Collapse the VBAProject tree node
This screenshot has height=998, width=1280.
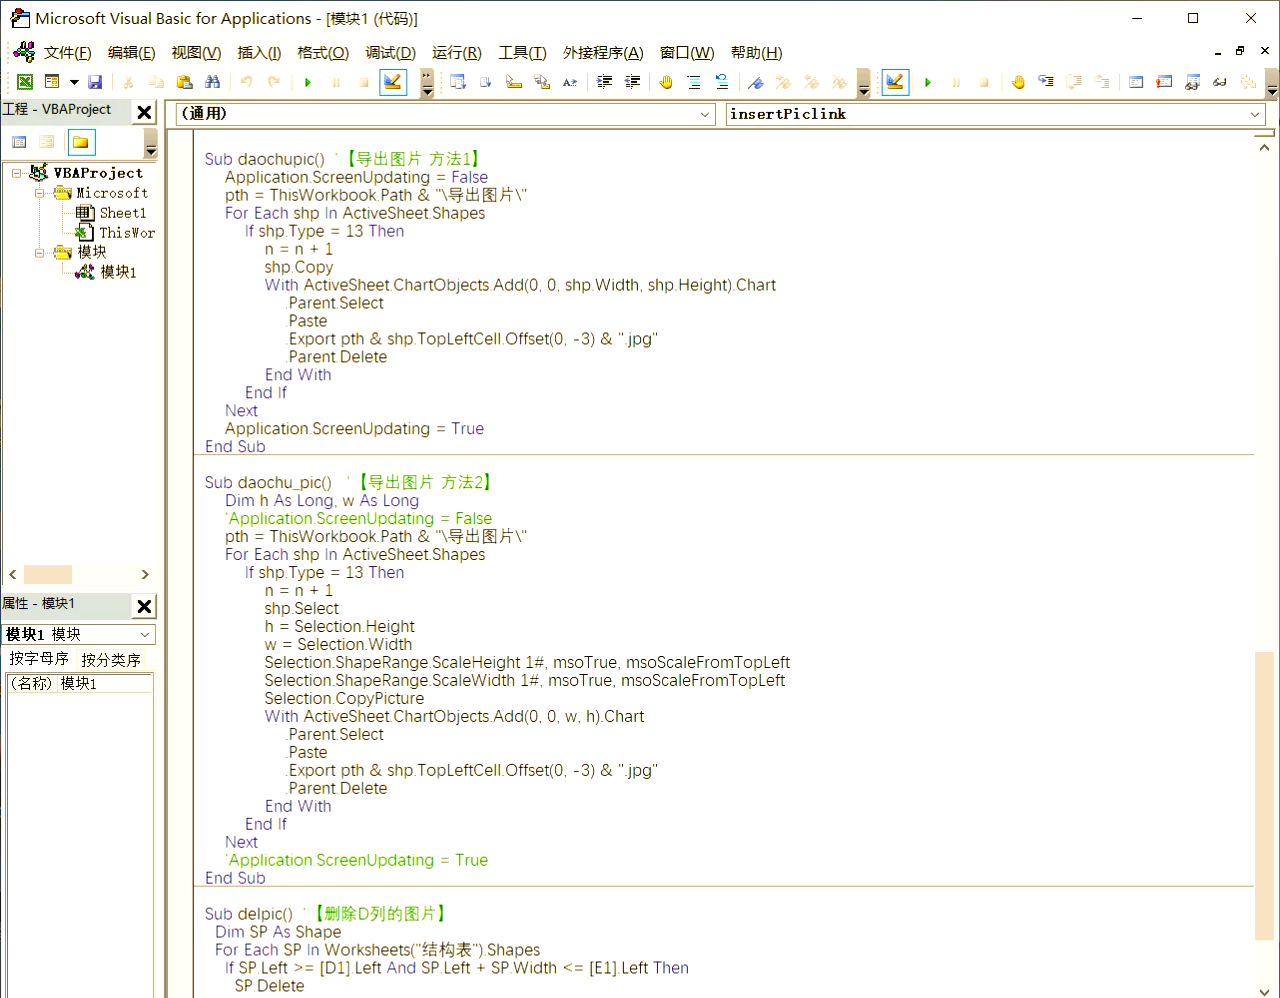coord(17,173)
